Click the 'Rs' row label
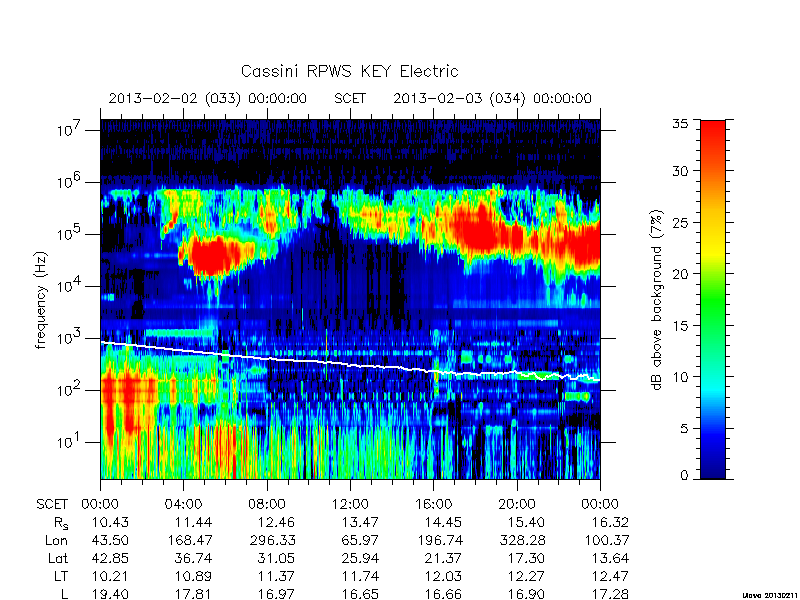Screen dimensions: 800x600 click(61, 523)
